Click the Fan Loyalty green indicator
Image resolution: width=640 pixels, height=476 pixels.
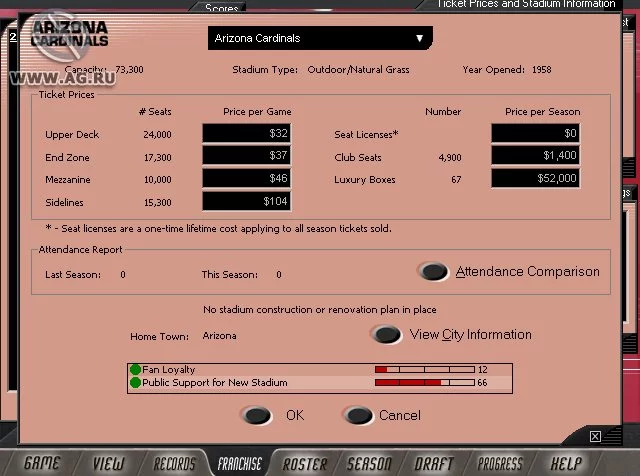(x=135, y=369)
